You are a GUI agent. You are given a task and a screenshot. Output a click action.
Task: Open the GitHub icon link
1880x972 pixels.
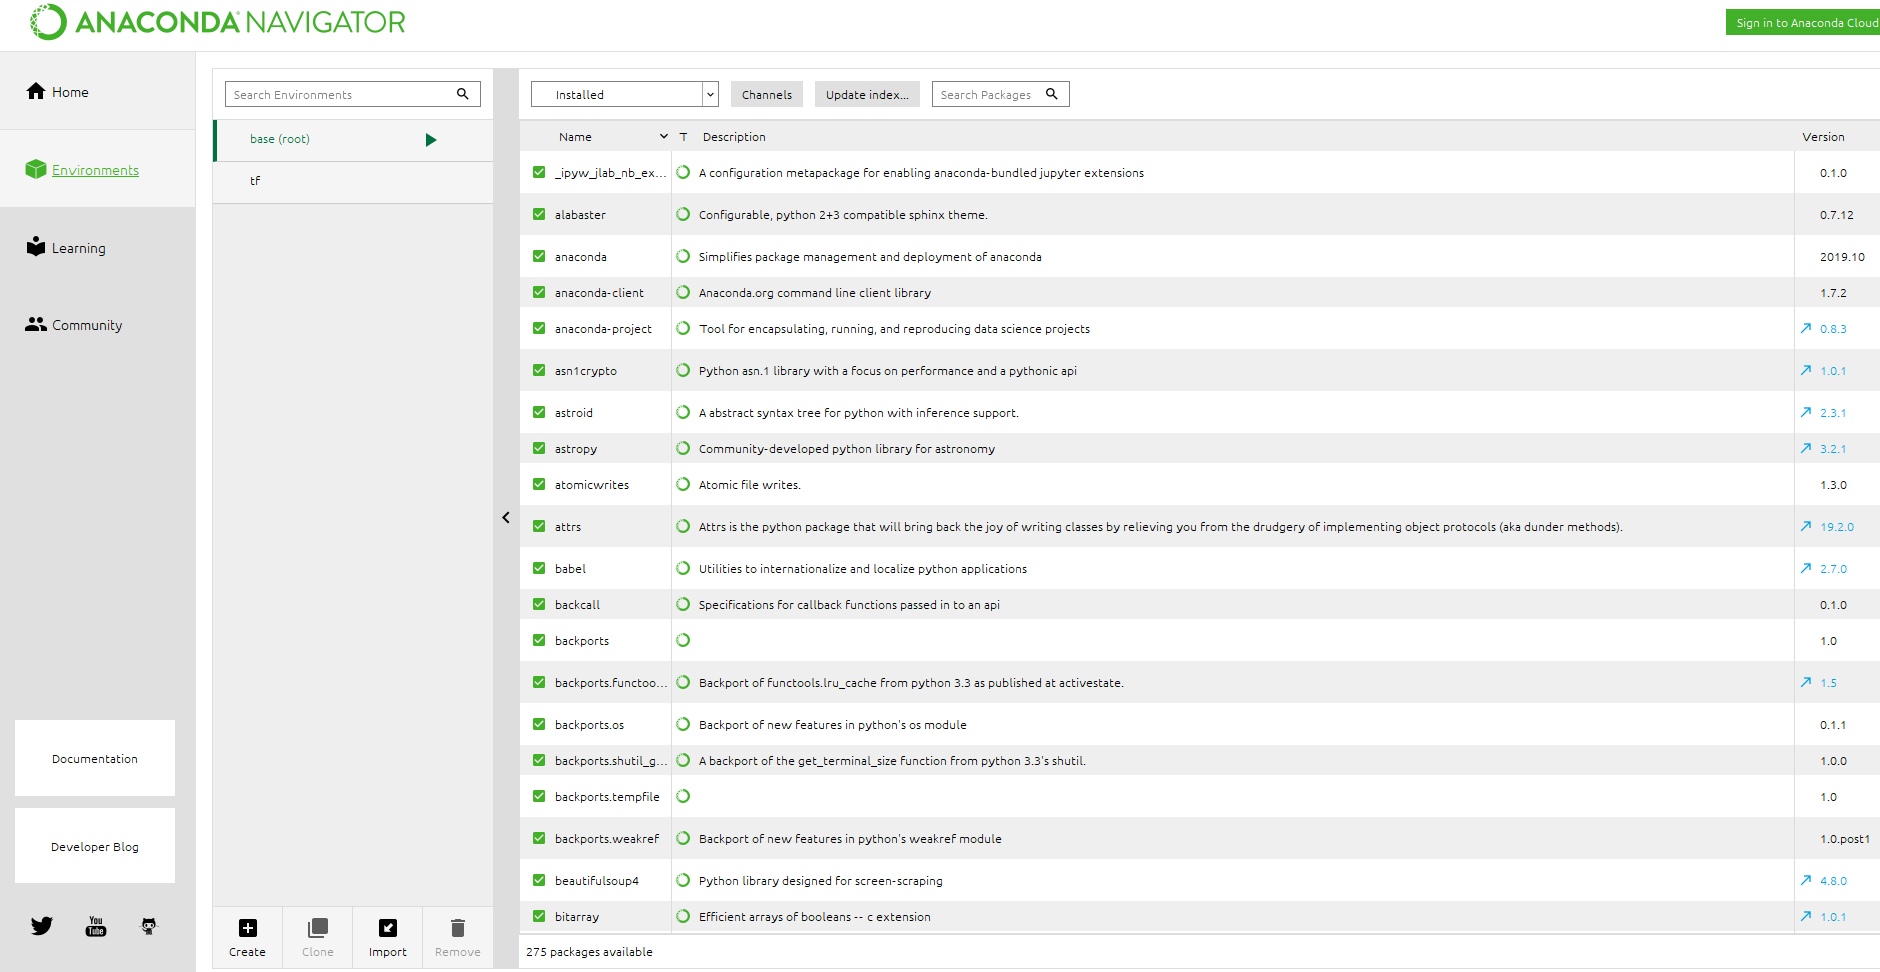149,926
